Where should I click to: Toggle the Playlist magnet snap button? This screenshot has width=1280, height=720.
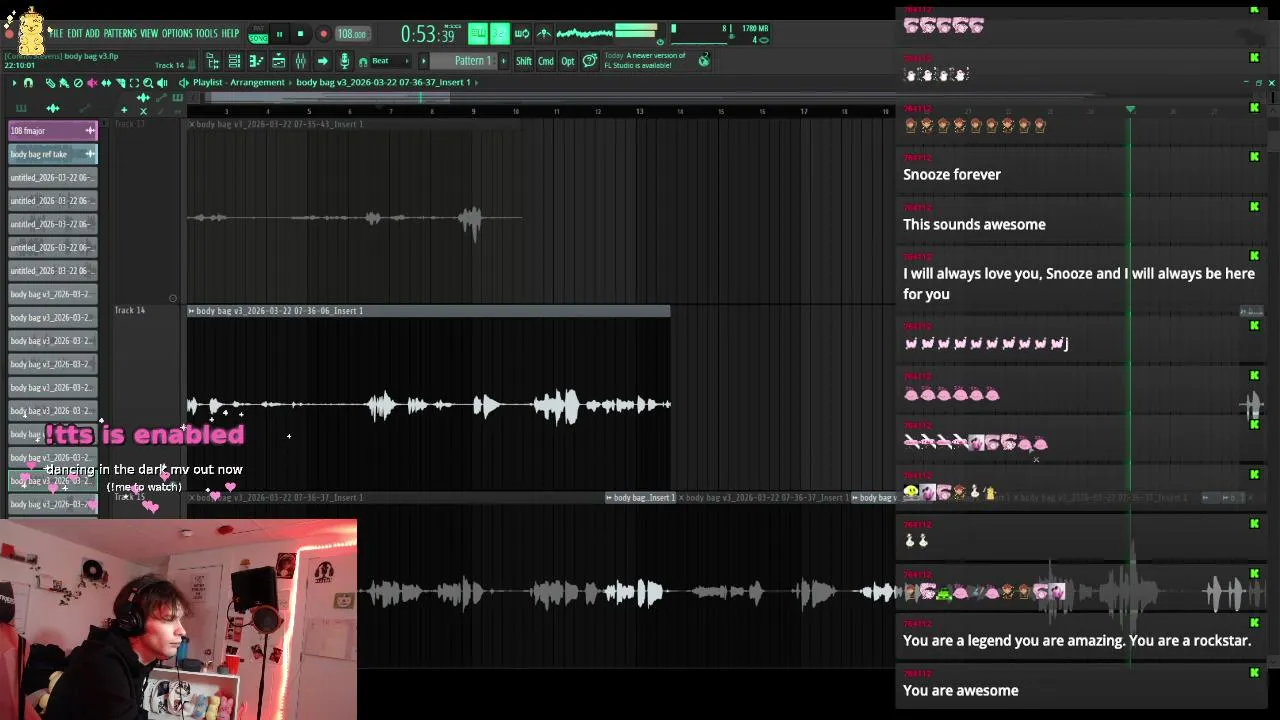28,83
